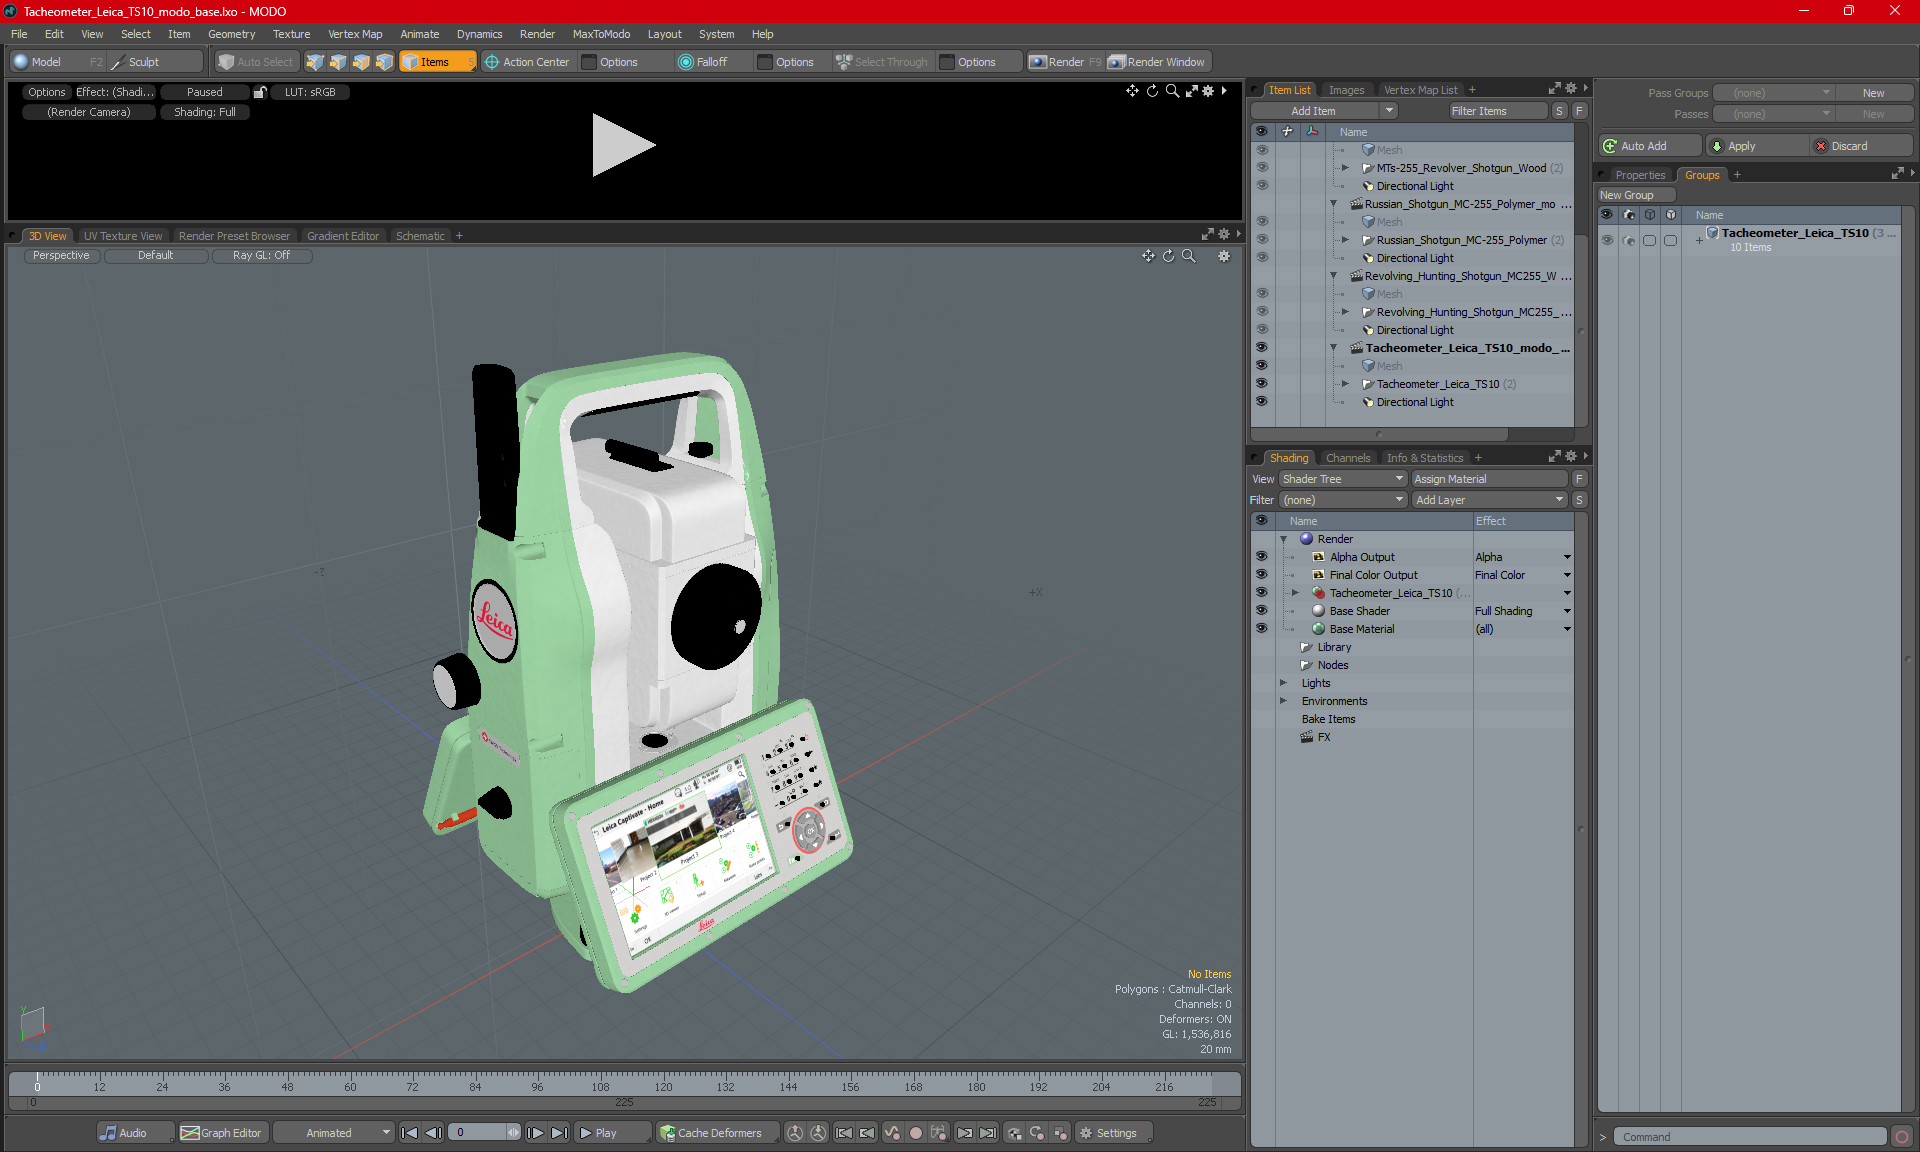This screenshot has height=1152, width=1920.
Task: Open Add Layer dropdown
Action: coord(1489,500)
